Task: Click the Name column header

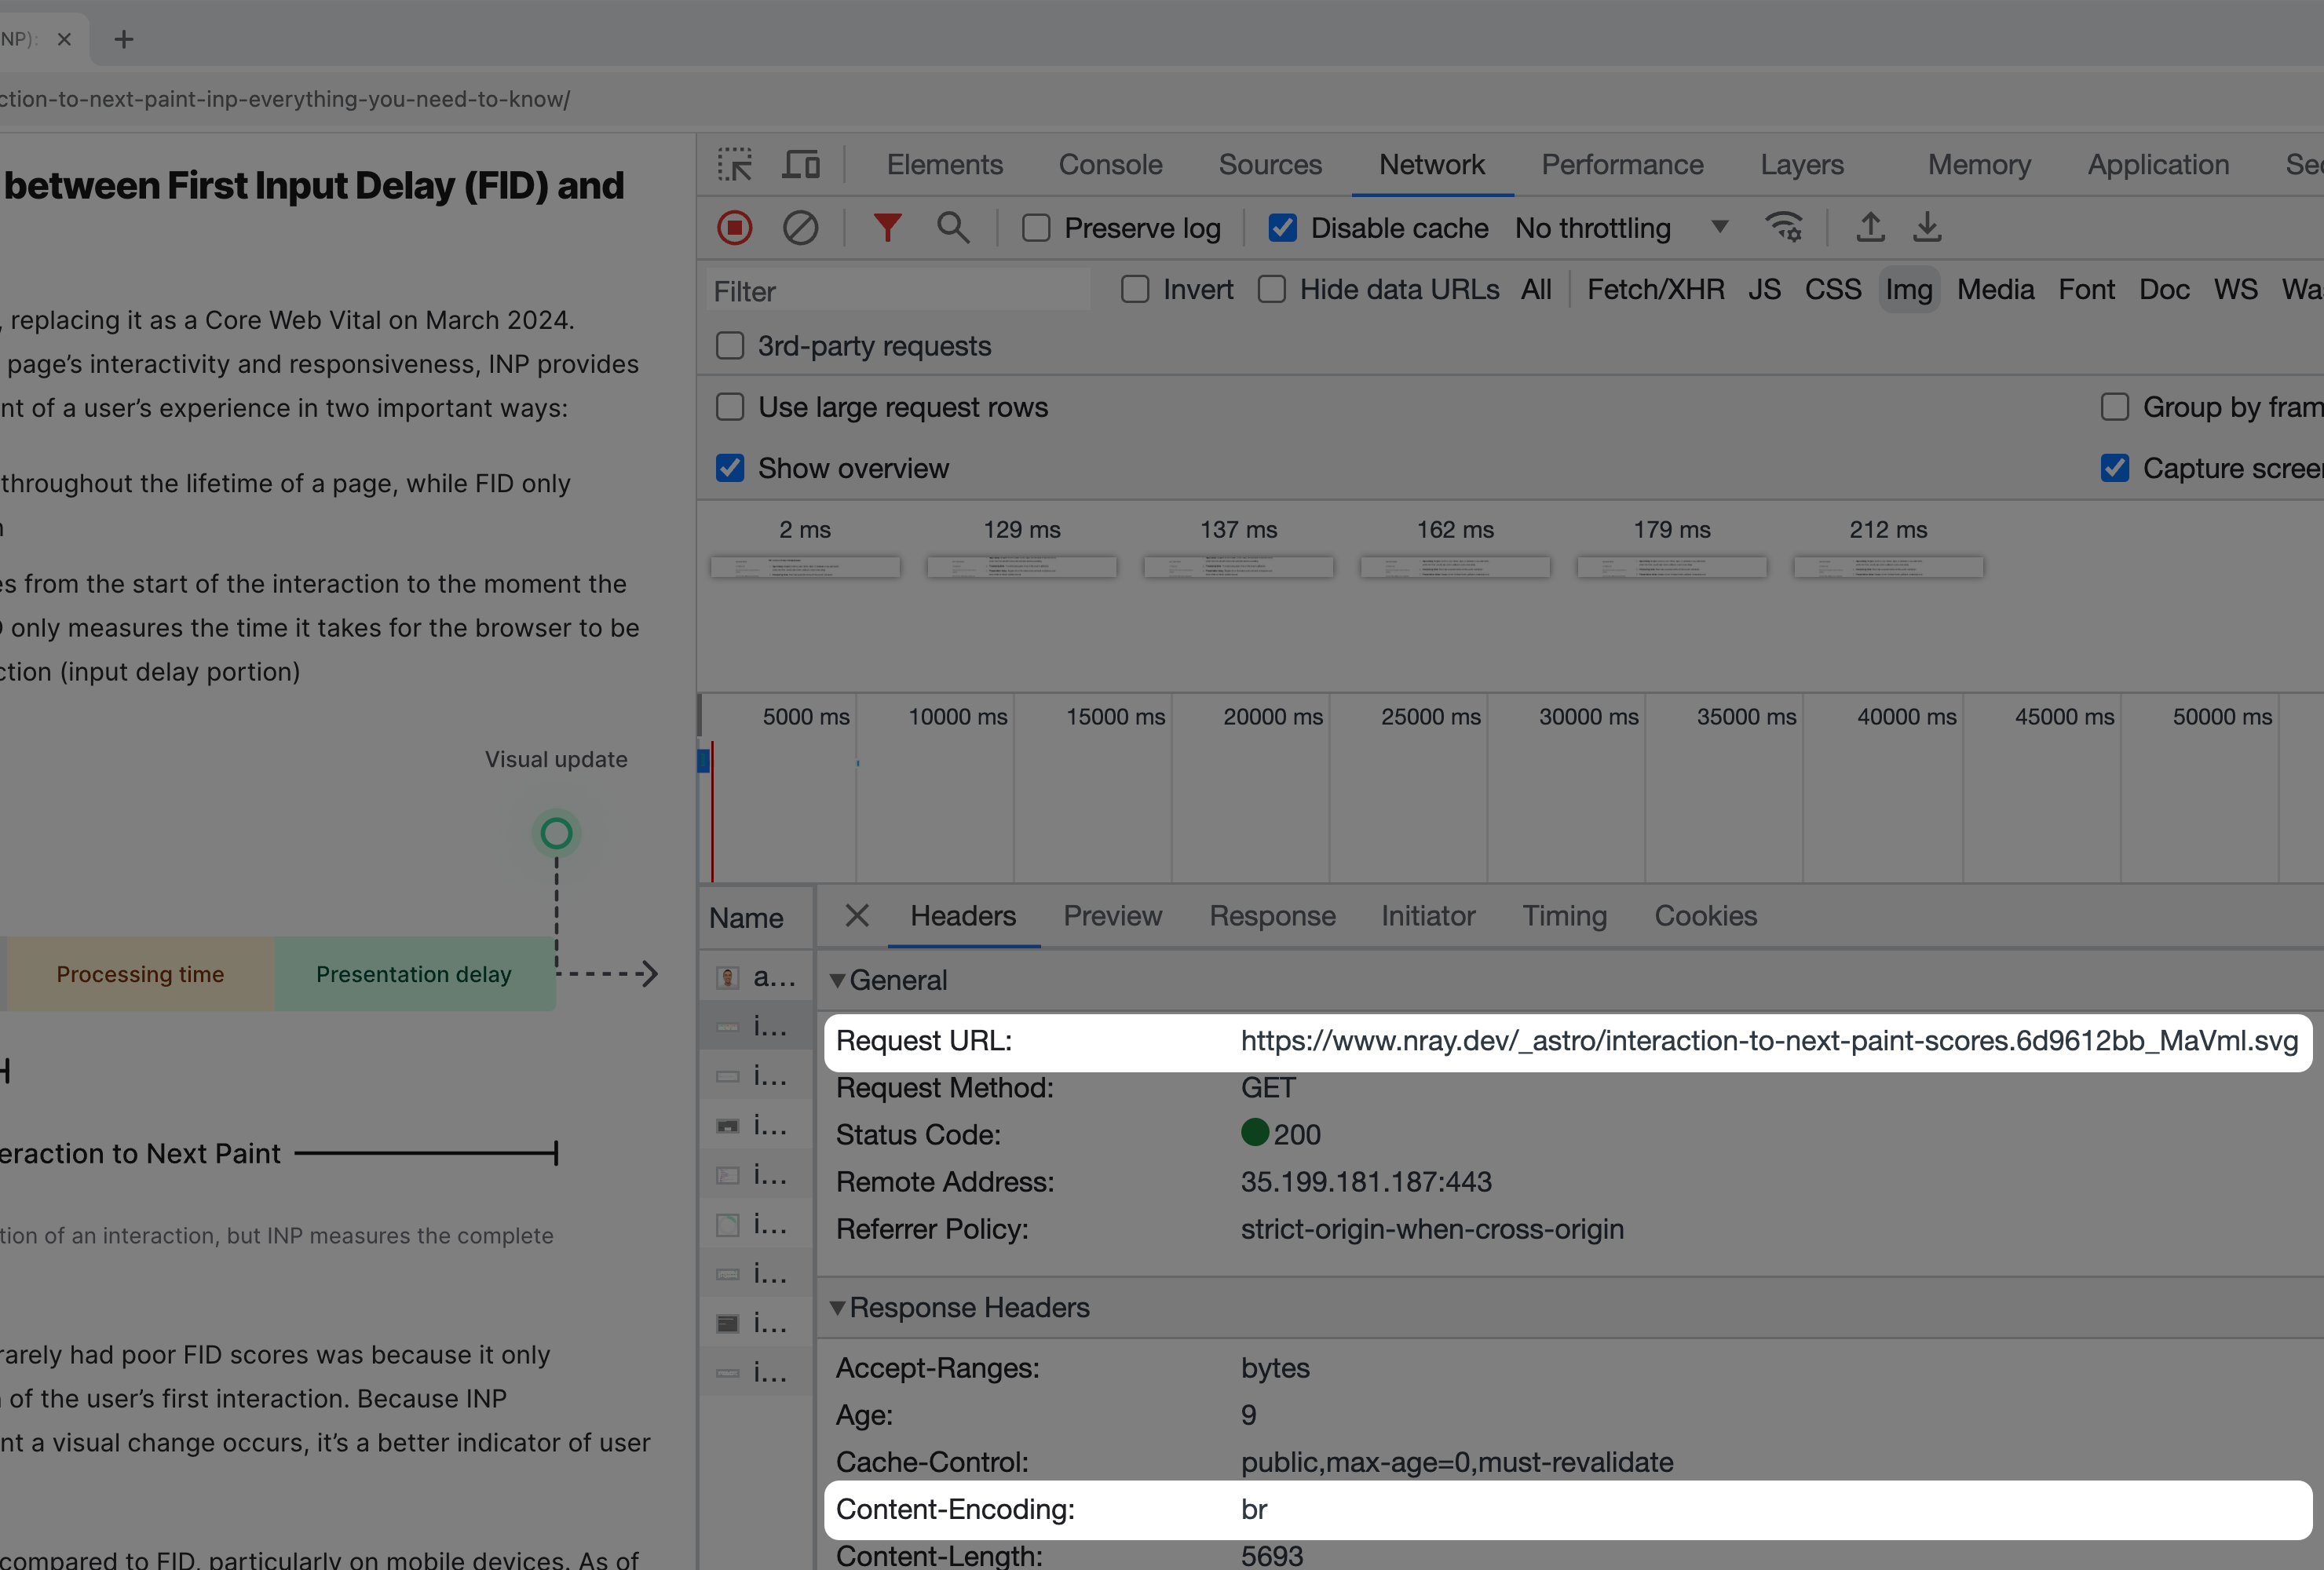Action: click(x=756, y=918)
